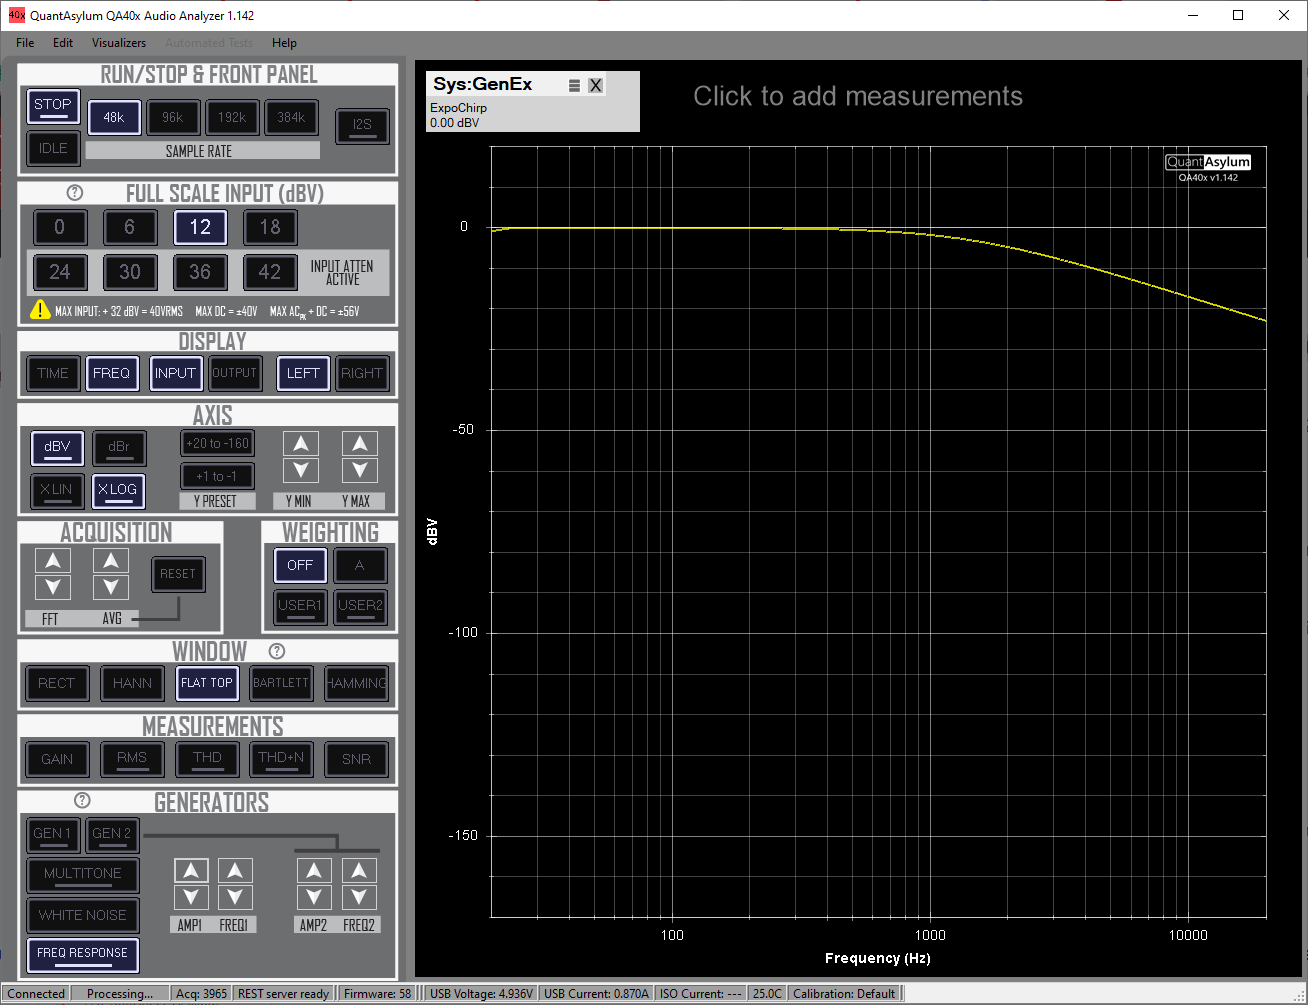Open the Help menu
This screenshot has height=1005, width=1308.
pos(284,43)
